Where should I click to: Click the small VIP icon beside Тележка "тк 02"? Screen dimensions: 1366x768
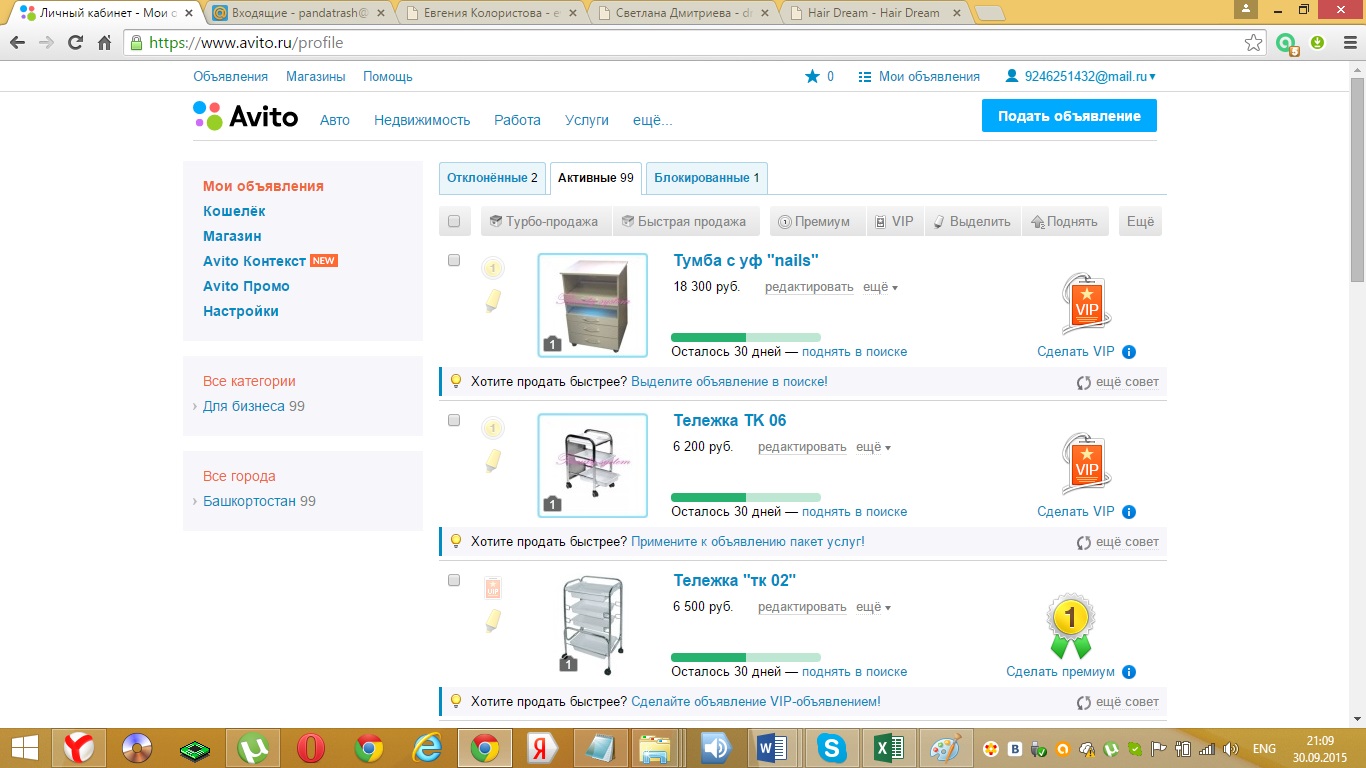(492, 588)
